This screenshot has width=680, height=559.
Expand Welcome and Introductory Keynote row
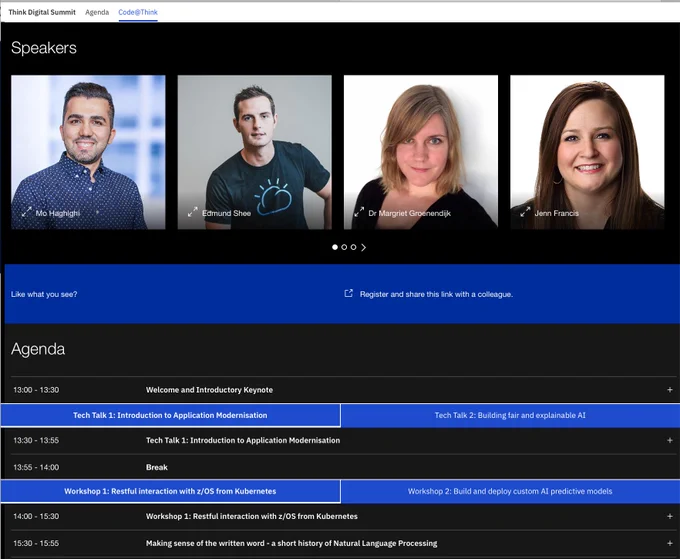[670, 390]
